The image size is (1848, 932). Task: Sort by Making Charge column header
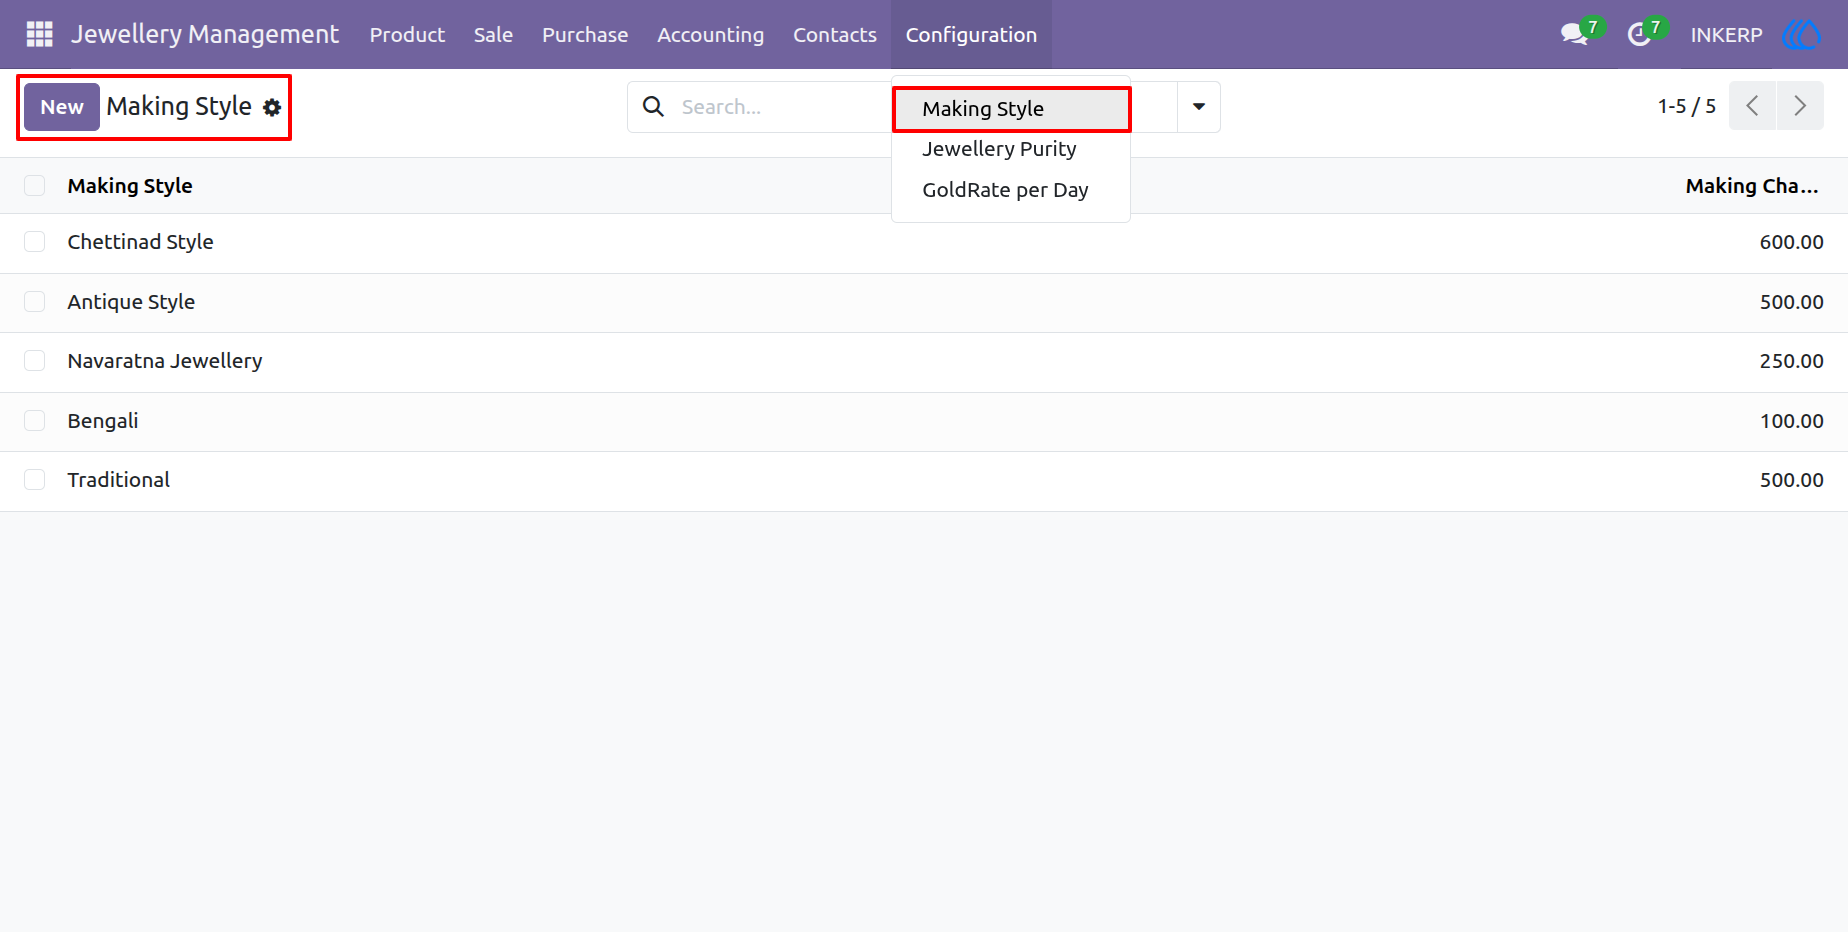[1752, 186]
